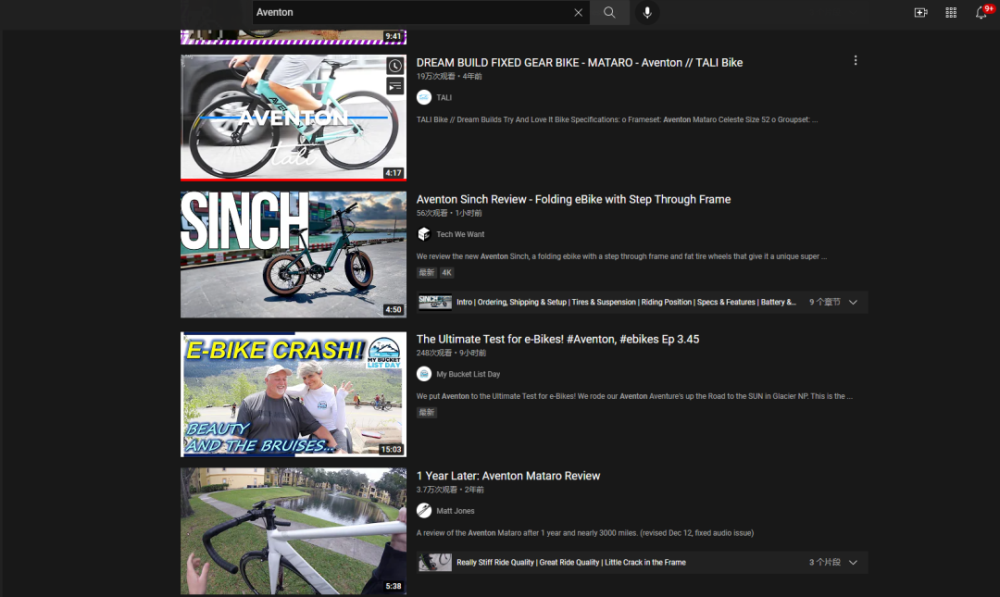Image resolution: width=1000 pixels, height=597 pixels.
Task: Visit the TALI channel name link
Action: point(444,98)
